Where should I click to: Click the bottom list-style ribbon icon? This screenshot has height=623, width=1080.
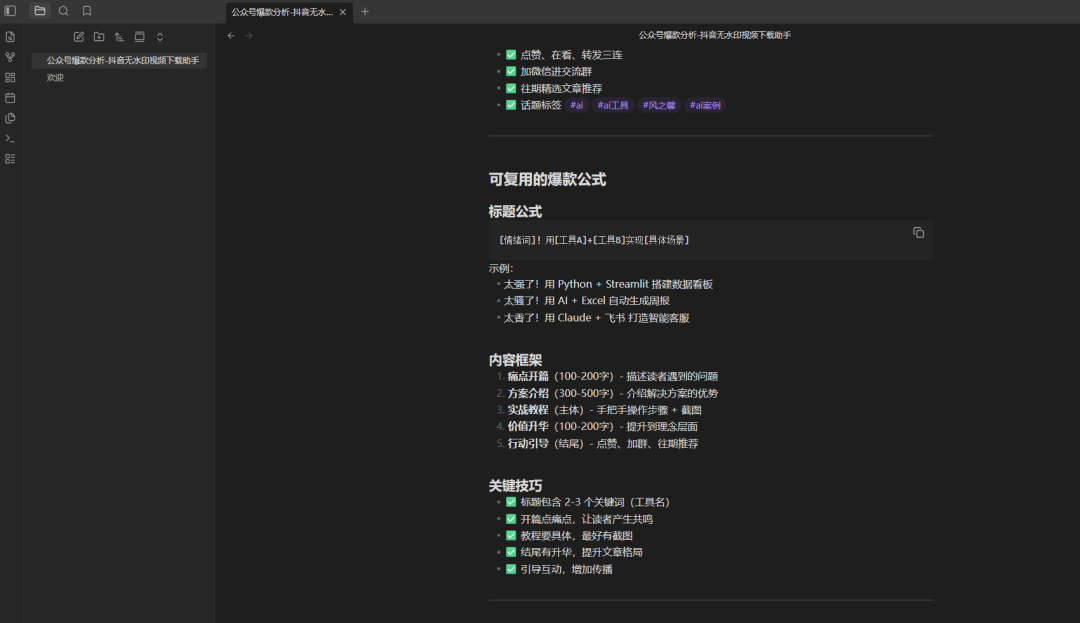[x=10, y=159]
